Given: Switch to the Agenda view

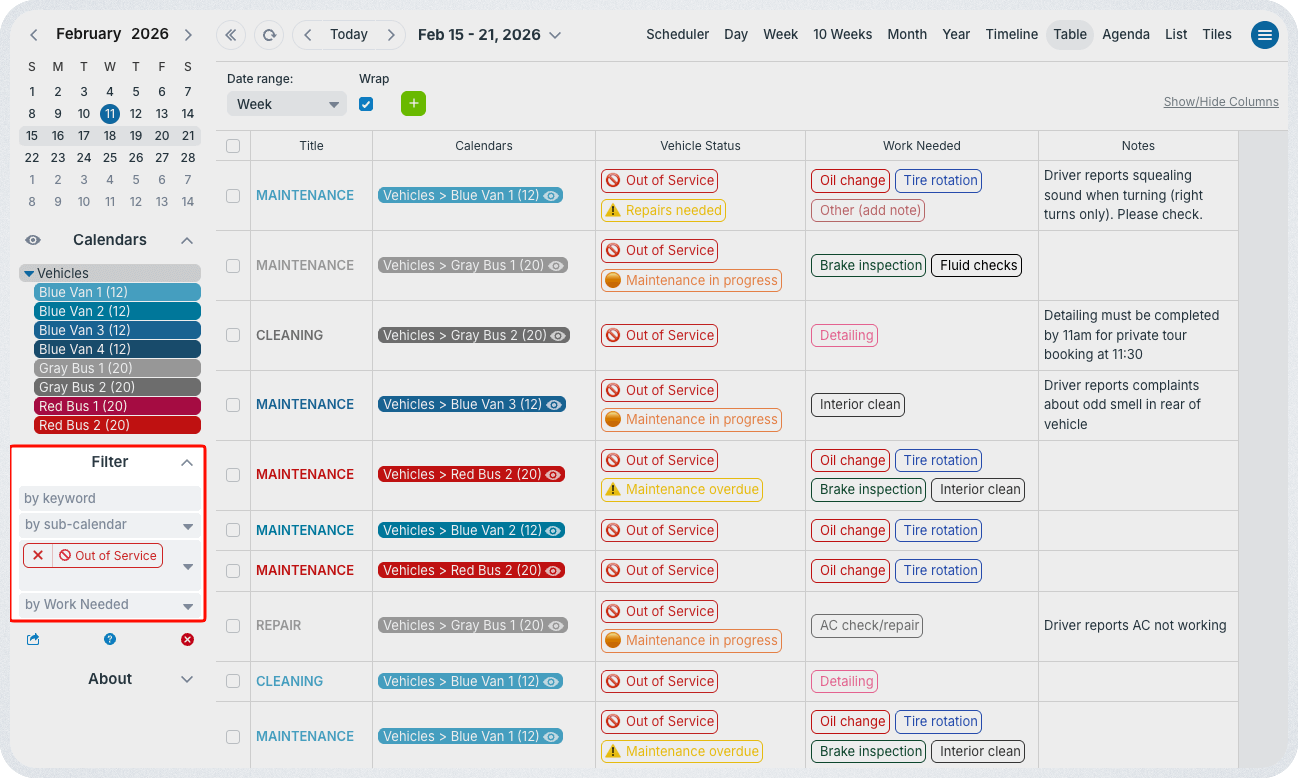Looking at the screenshot, I should 1125,34.
